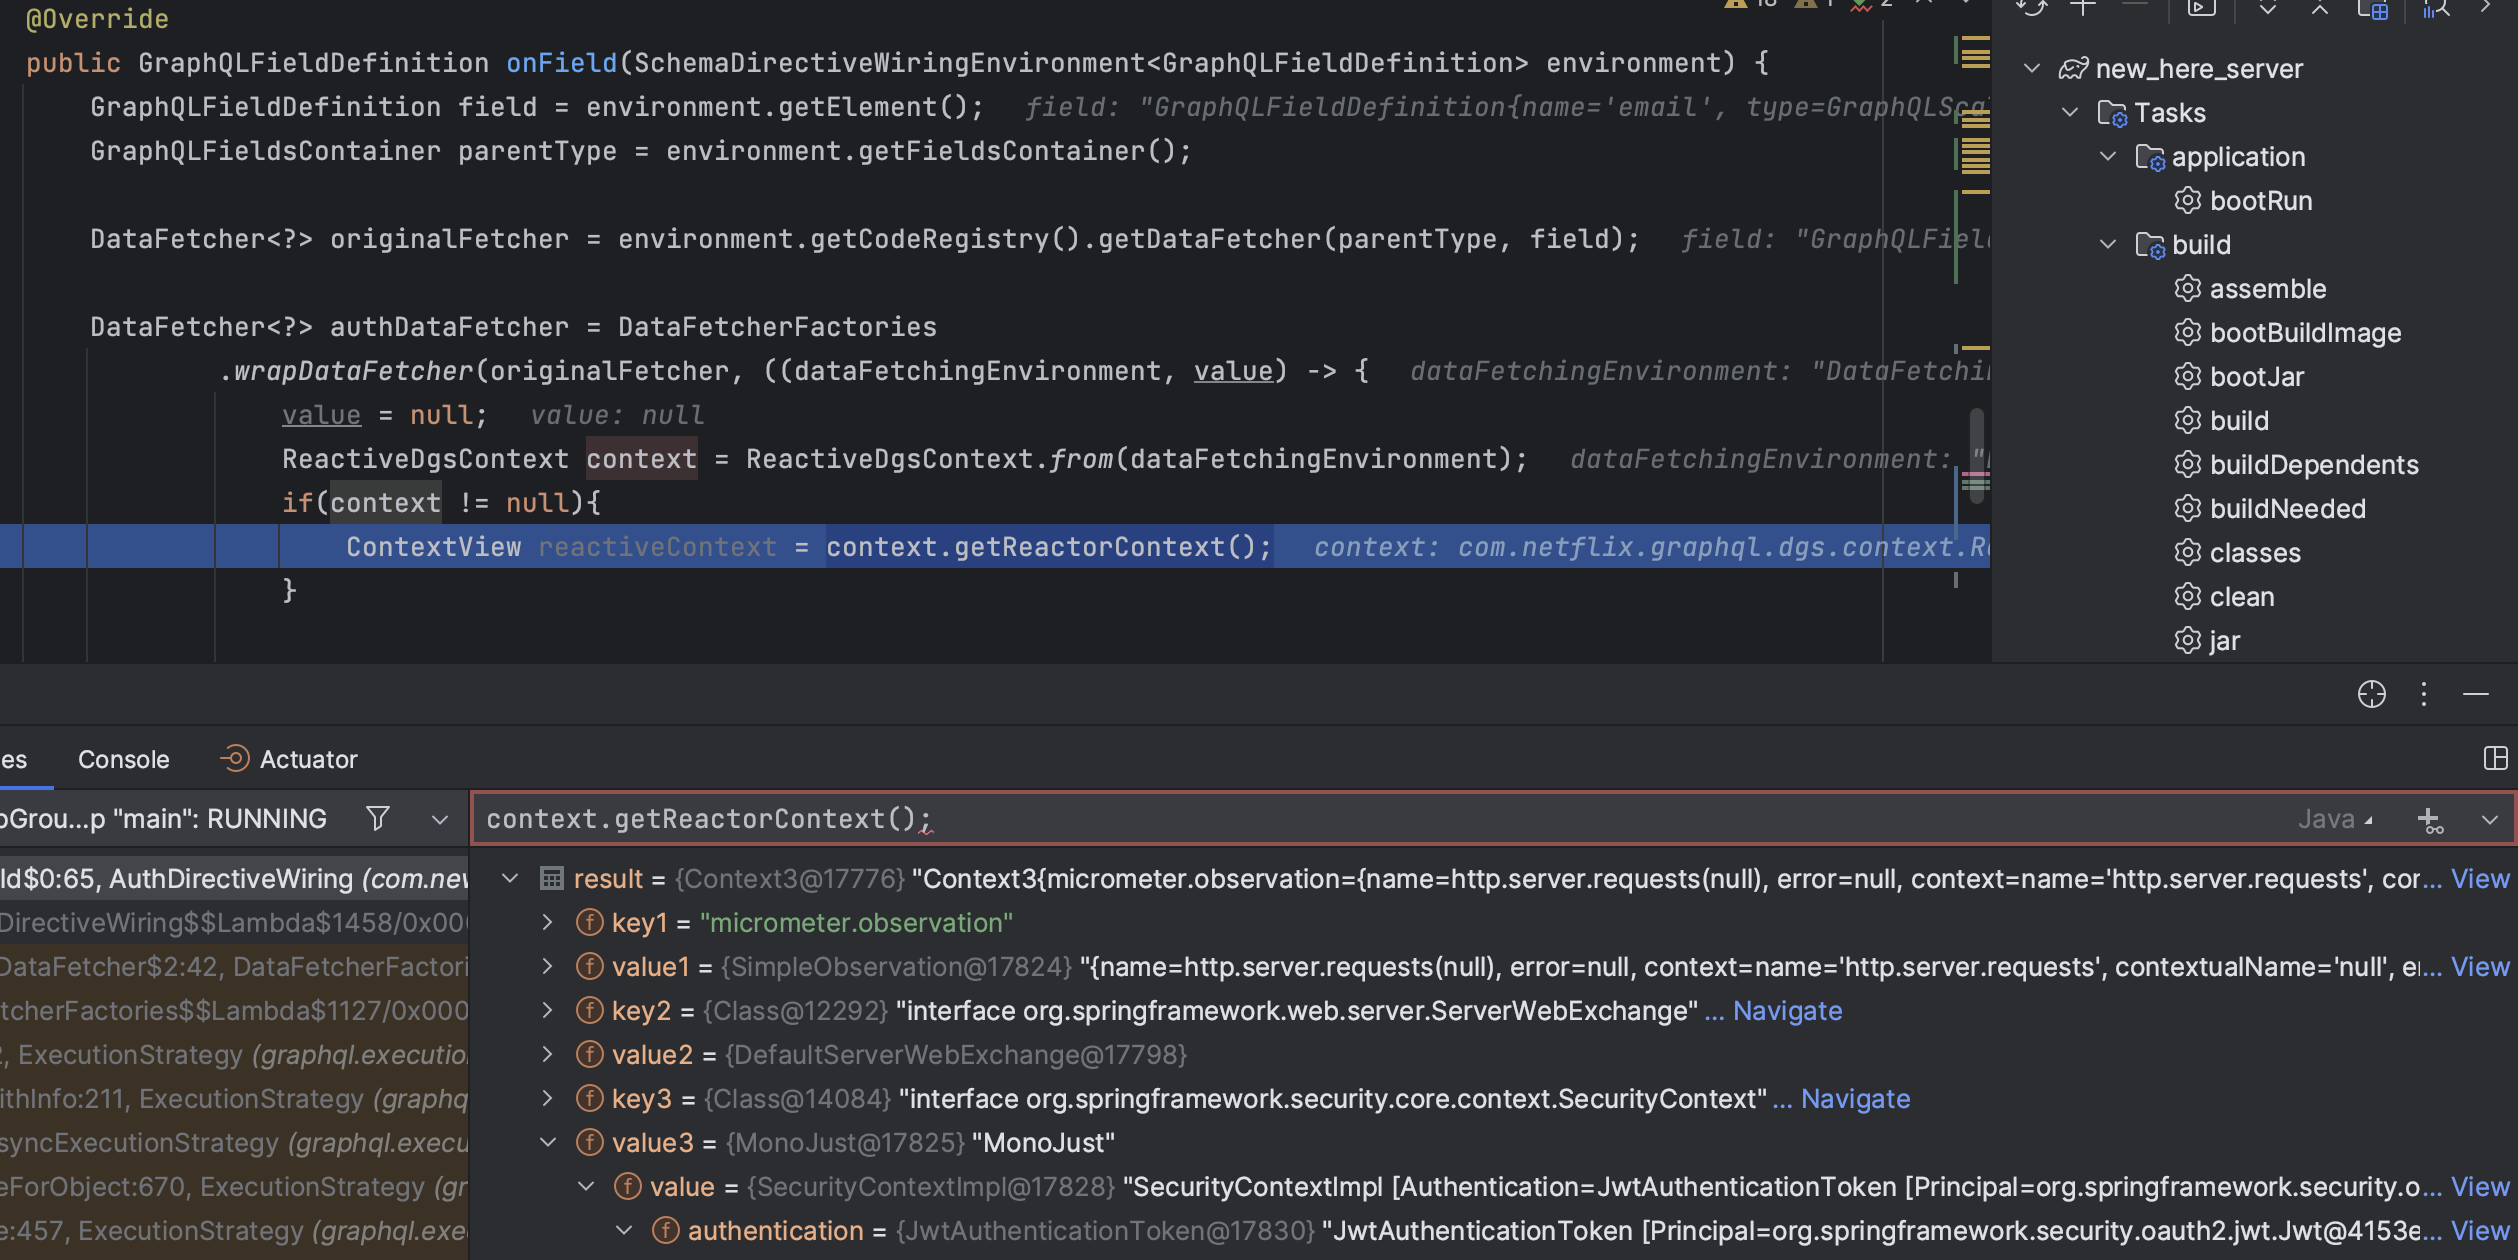Expand the result variable node
This screenshot has width=2518, height=1260.
510,878
